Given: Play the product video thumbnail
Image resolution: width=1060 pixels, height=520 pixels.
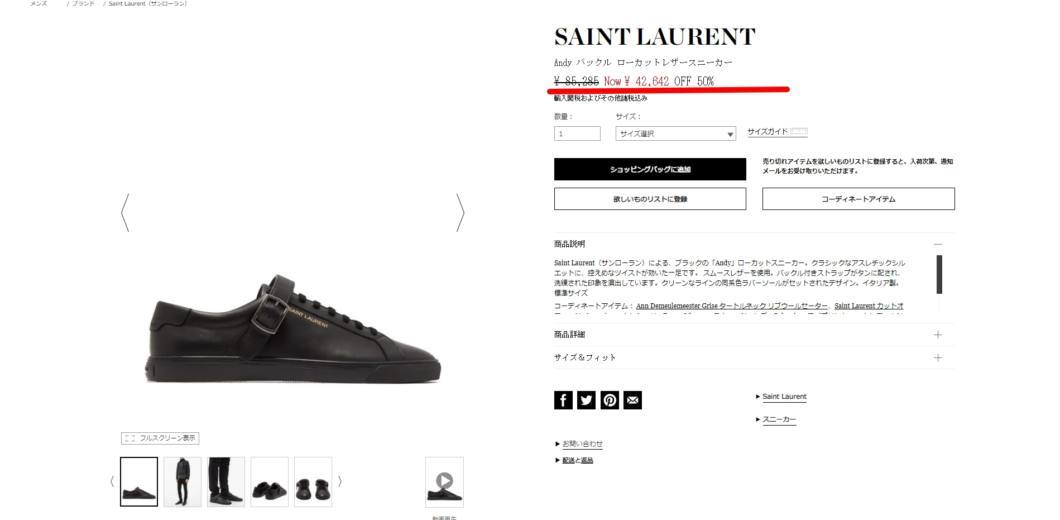Looking at the screenshot, I should [x=444, y=482].
